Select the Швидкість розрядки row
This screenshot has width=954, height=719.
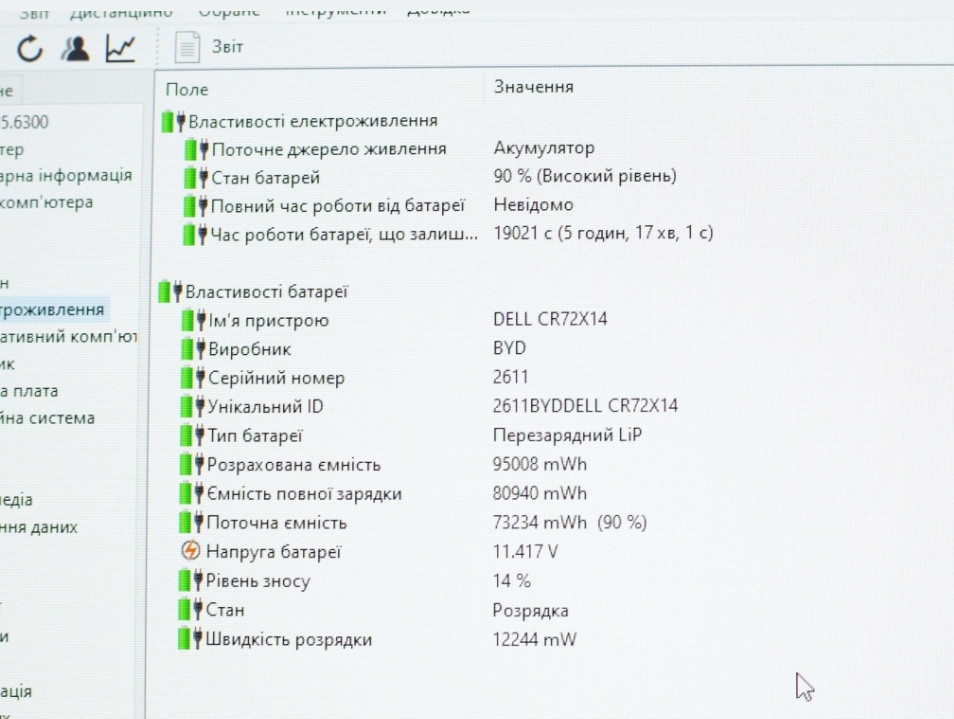pyautogui.click(x=288, y=640)
